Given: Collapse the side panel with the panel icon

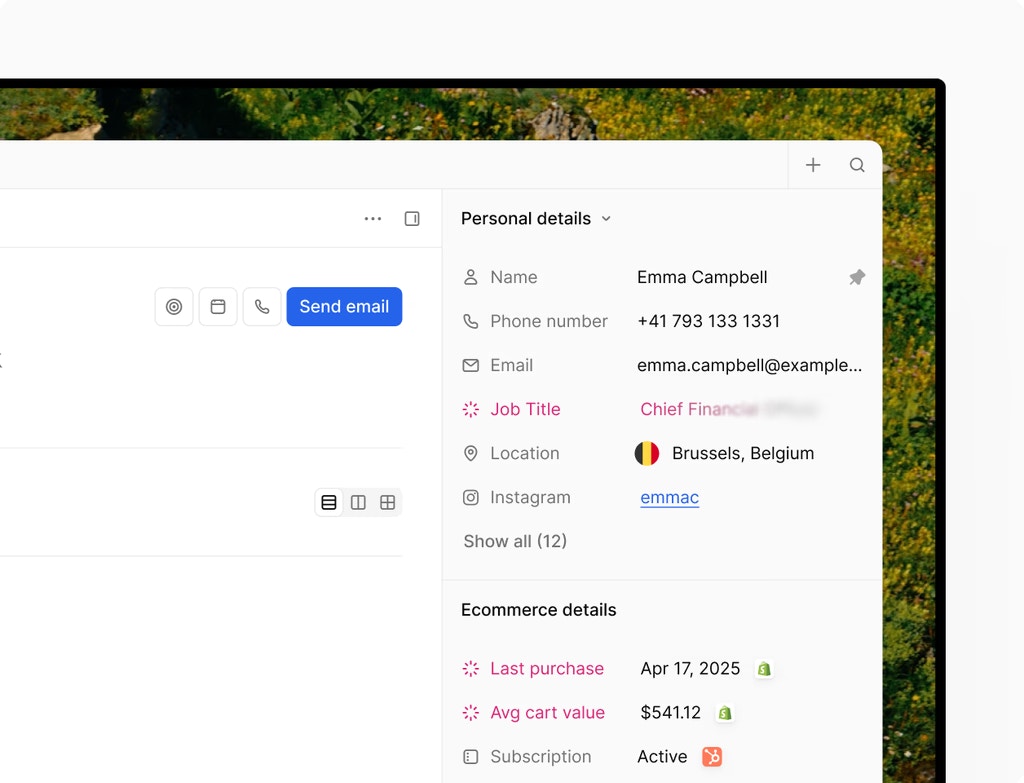Looking at the screenshot, I should [412, 218].
